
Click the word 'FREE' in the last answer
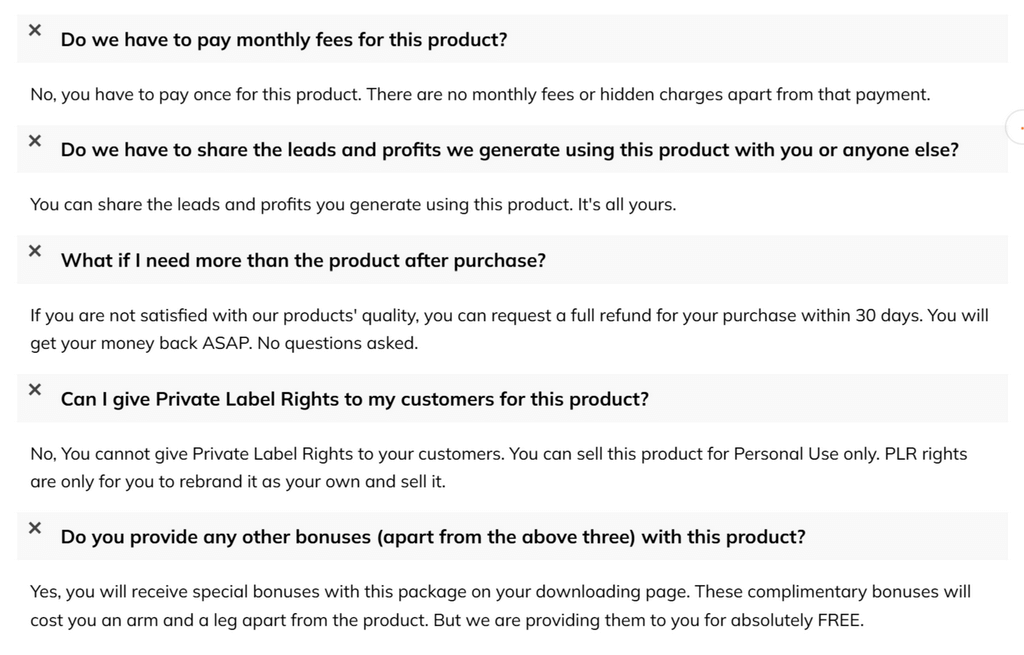(x=839, y=620)
